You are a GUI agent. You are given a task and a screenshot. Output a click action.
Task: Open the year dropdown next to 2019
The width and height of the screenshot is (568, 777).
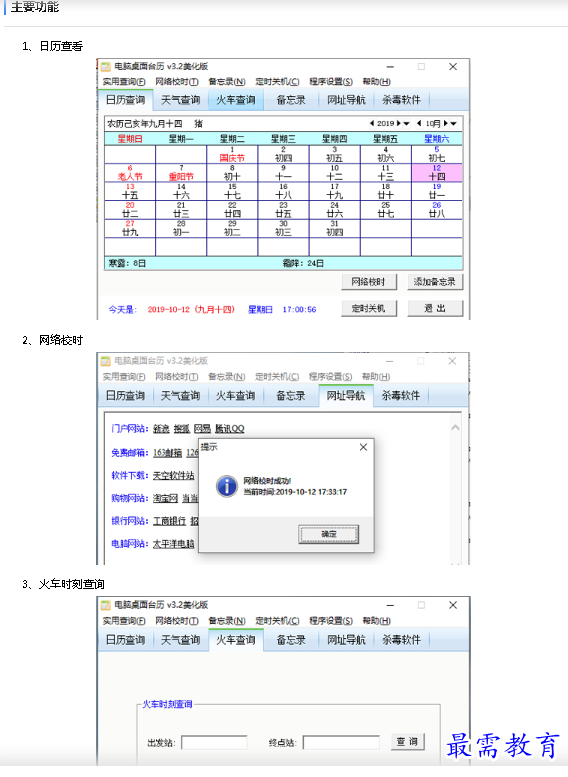click(x=406, y=123)
